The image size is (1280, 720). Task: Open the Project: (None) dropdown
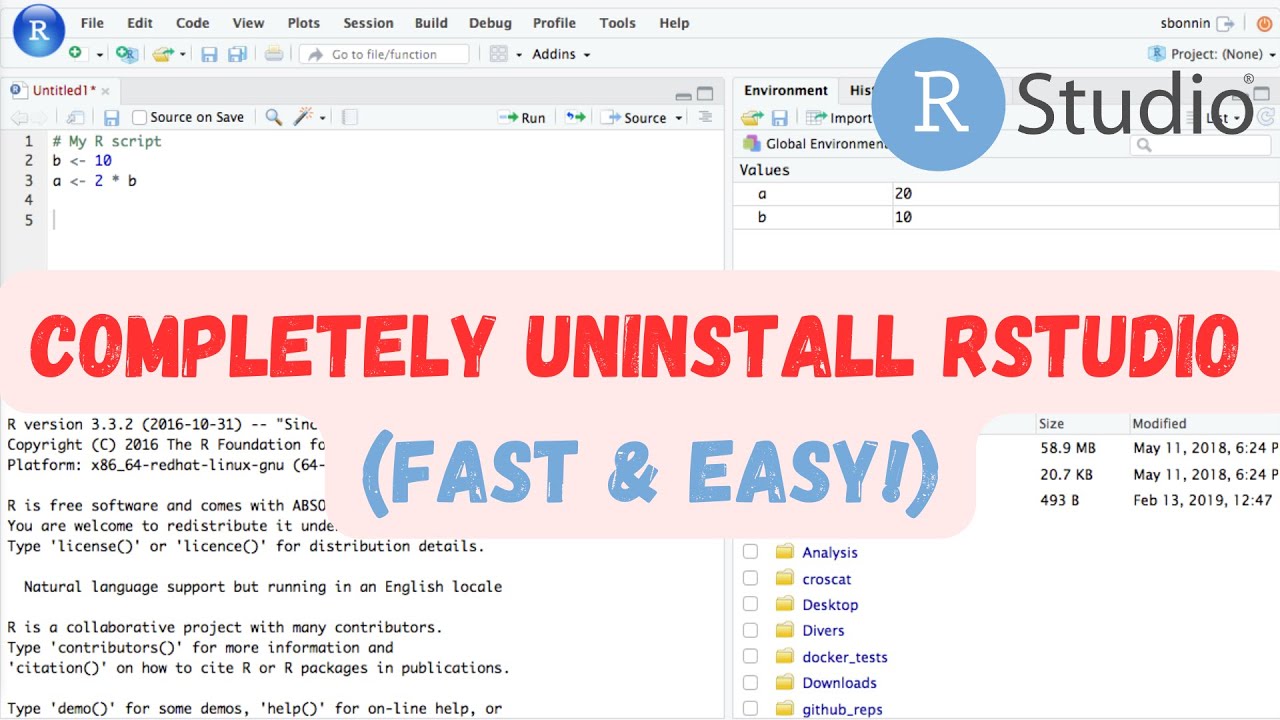coord(1210,54)
